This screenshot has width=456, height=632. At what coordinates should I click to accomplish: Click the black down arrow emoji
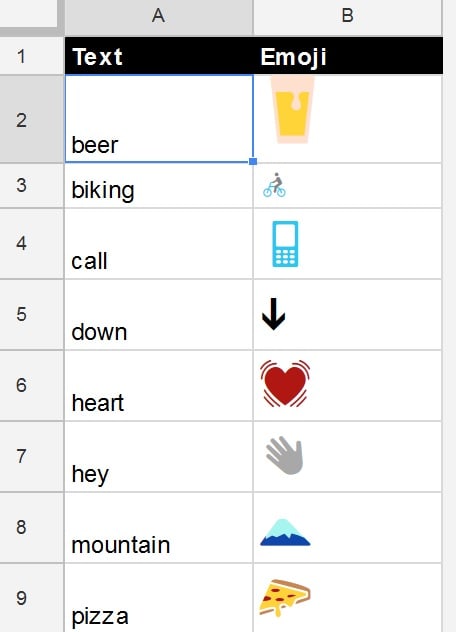point(274,314)
